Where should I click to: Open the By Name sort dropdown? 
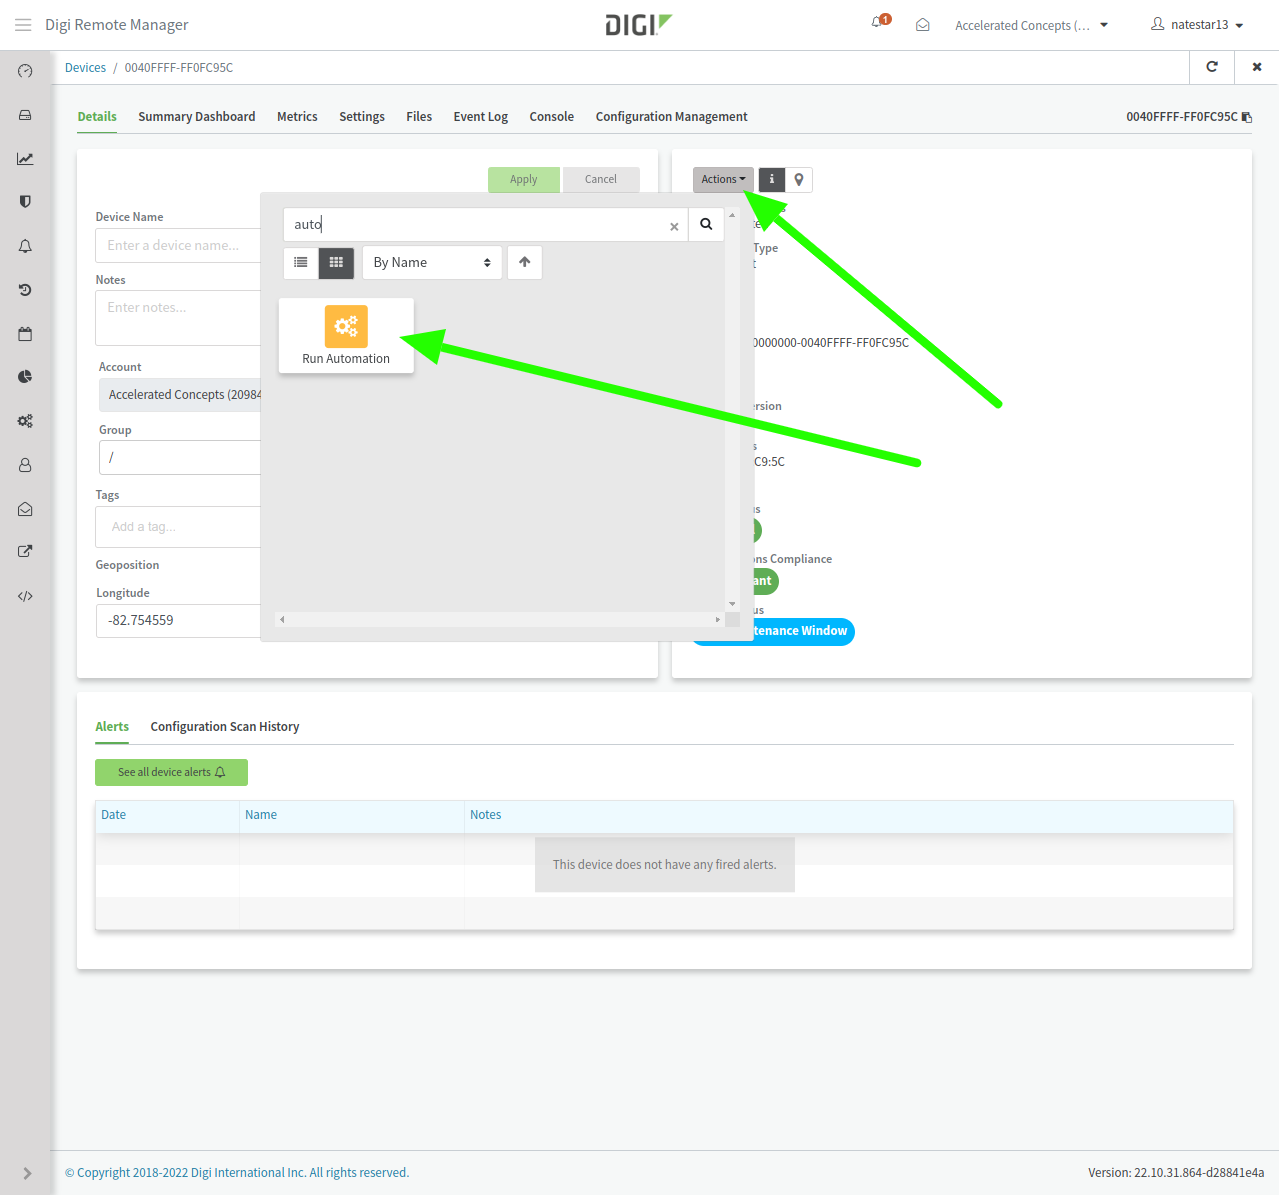432,262
